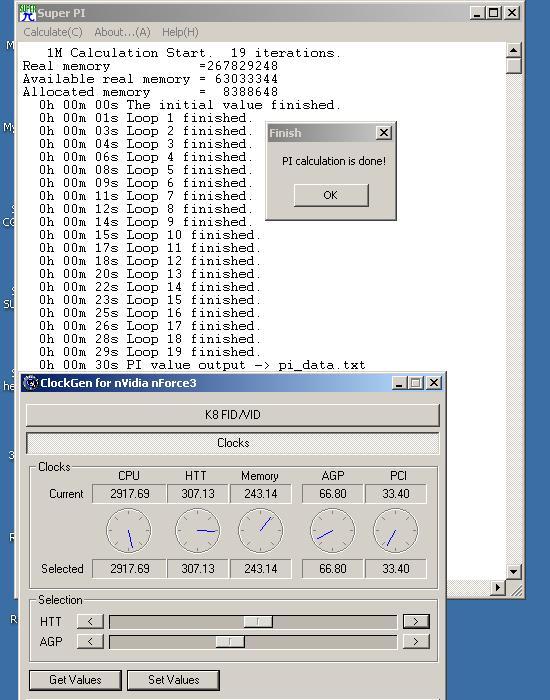The height and width of the screenshot is (700, 550).
Task: Click the Current CPU value 2917.69
Action: 129,494
